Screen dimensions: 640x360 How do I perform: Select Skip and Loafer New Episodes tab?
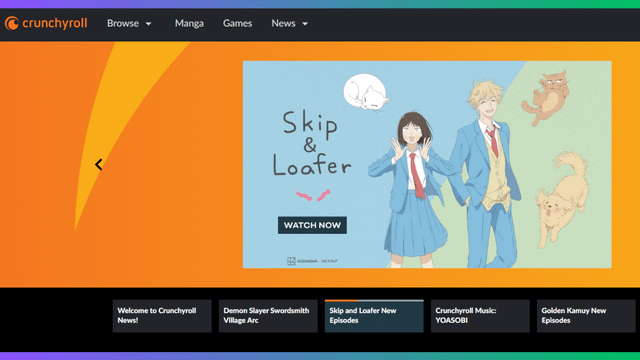coord(374,316)
